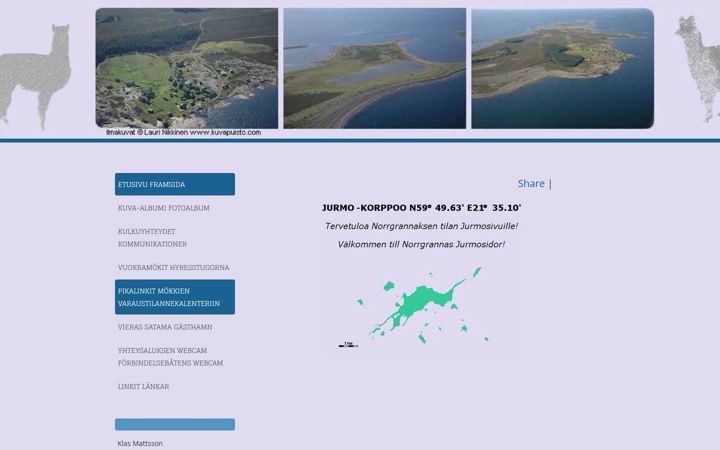Click the Ilmakuvat Lauri Nikkinen photo credit
This screenshot has width=720, height=450.
pyautogui.click(x=184, y=132)
